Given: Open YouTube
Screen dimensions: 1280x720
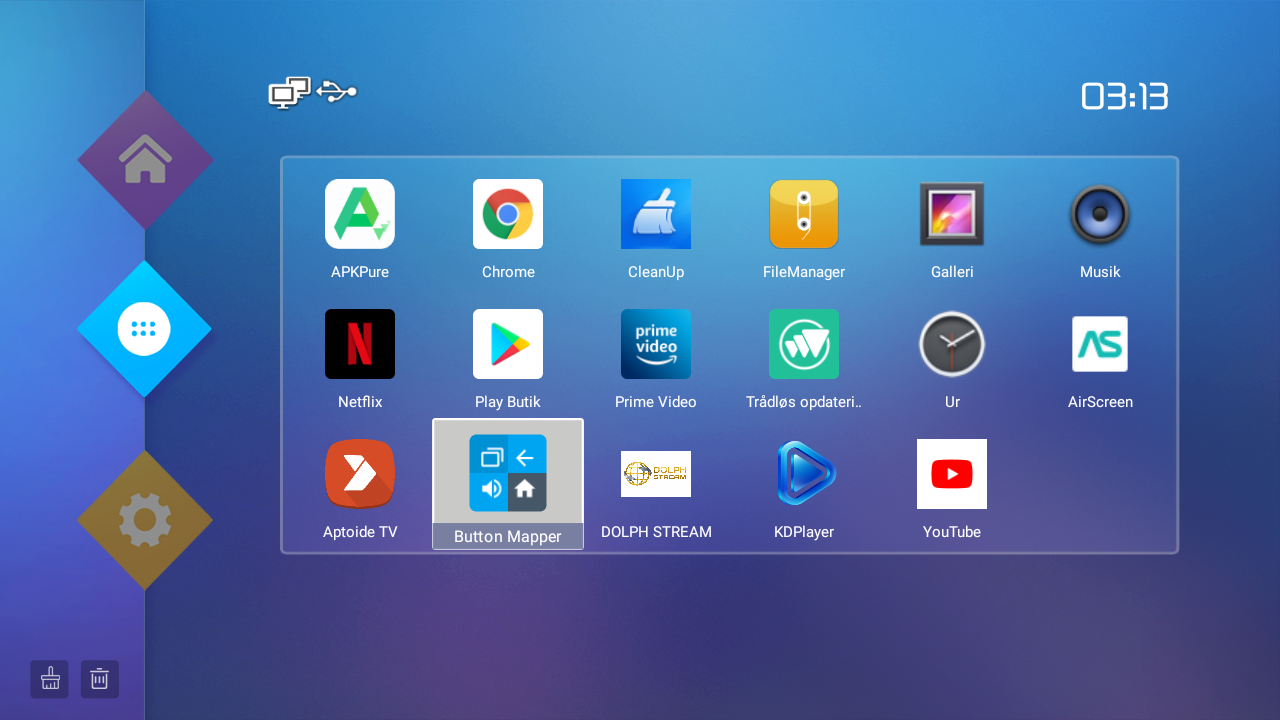Looking at the screenshot, I should [952, 474].
